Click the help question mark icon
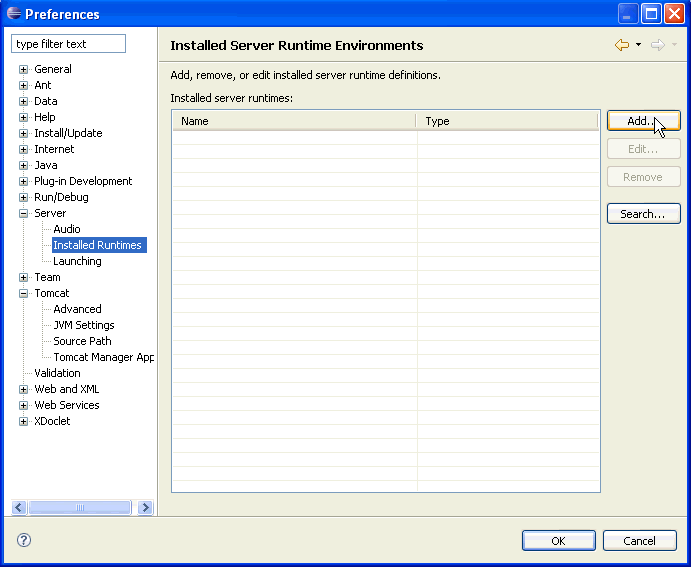This screenshot has width=691, height=567. pyautogui.click(x=24, y=540)
